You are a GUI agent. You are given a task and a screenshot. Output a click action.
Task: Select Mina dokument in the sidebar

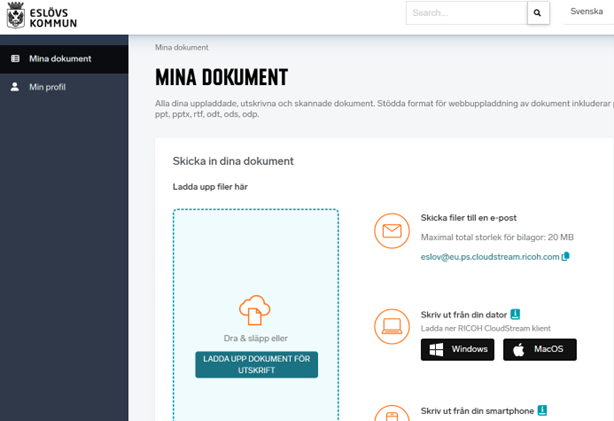click(60, 58)
